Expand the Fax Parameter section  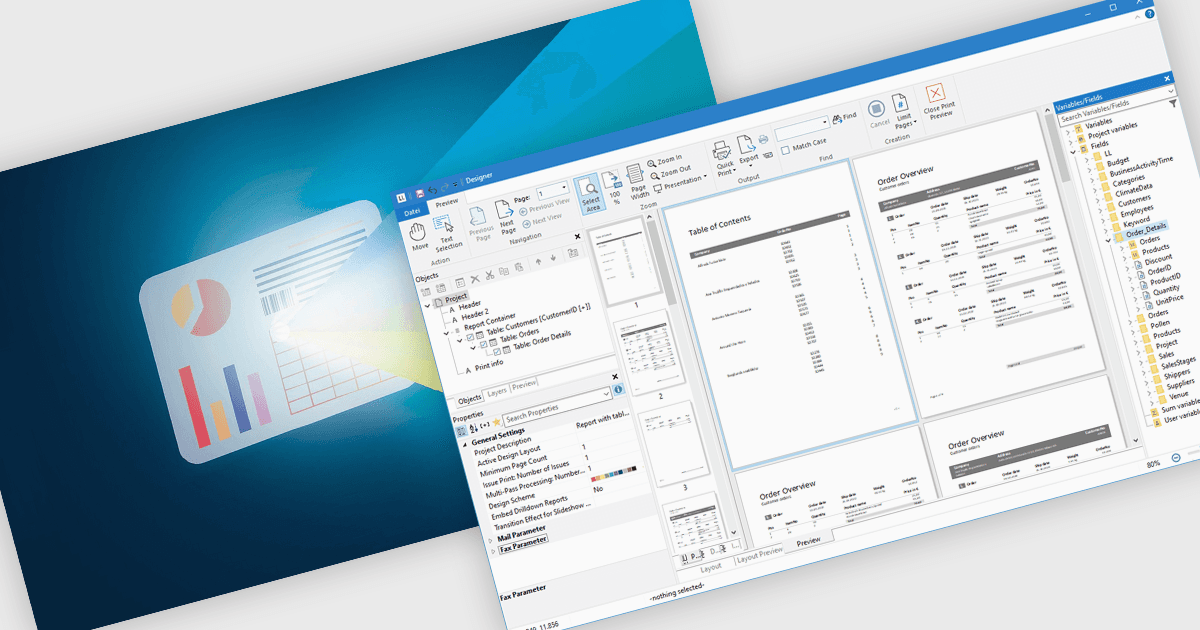pyautogui.click(x=492, y=551)
